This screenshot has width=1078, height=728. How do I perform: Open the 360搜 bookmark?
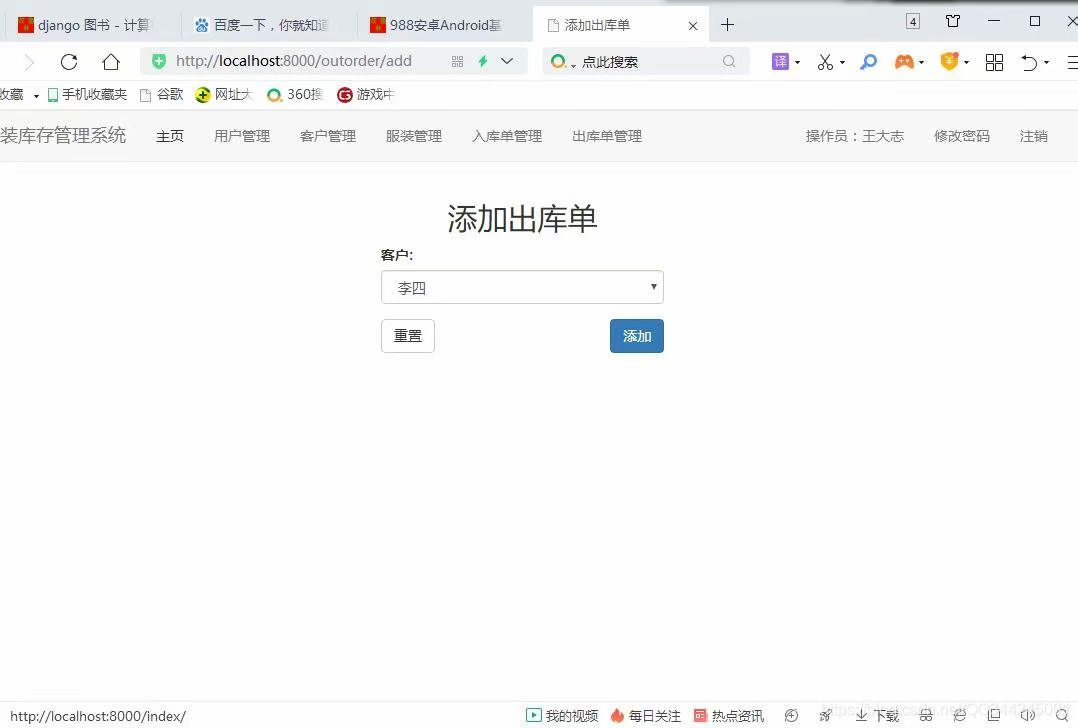coord(295,94)
